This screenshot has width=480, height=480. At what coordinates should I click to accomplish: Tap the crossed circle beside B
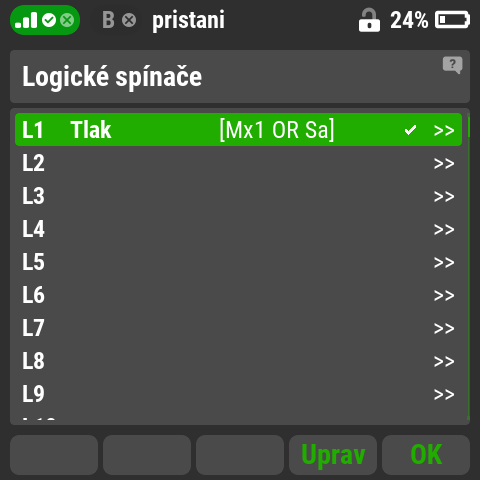click(x=129, y=20)
